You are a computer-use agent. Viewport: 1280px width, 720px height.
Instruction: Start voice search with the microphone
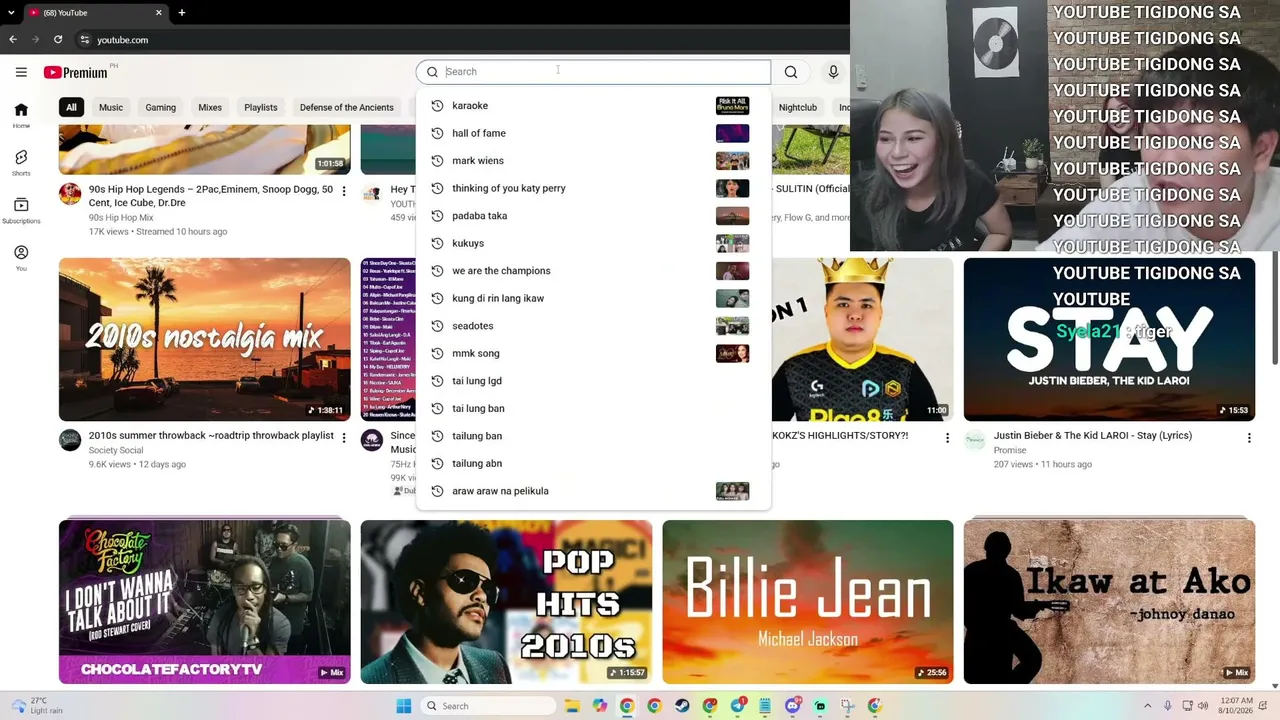pyautogui.click(x=833, y=72)
